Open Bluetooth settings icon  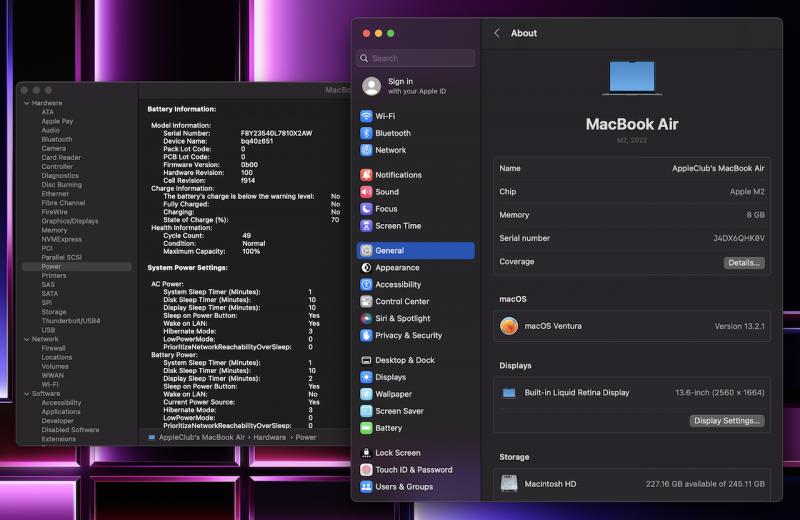(x=366, y=133)
